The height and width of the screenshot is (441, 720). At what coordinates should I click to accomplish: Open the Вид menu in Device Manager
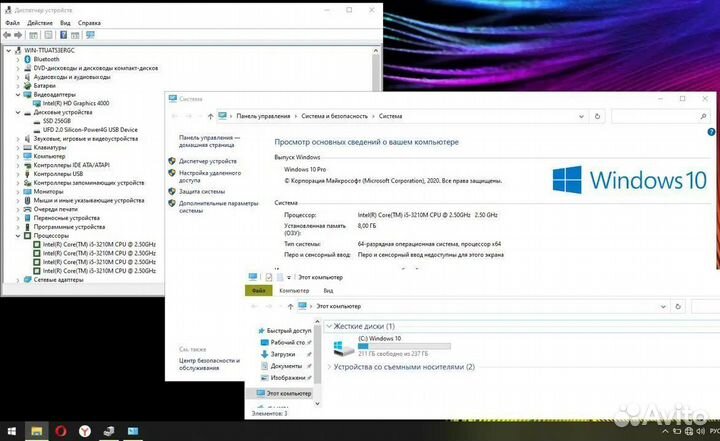65,23
